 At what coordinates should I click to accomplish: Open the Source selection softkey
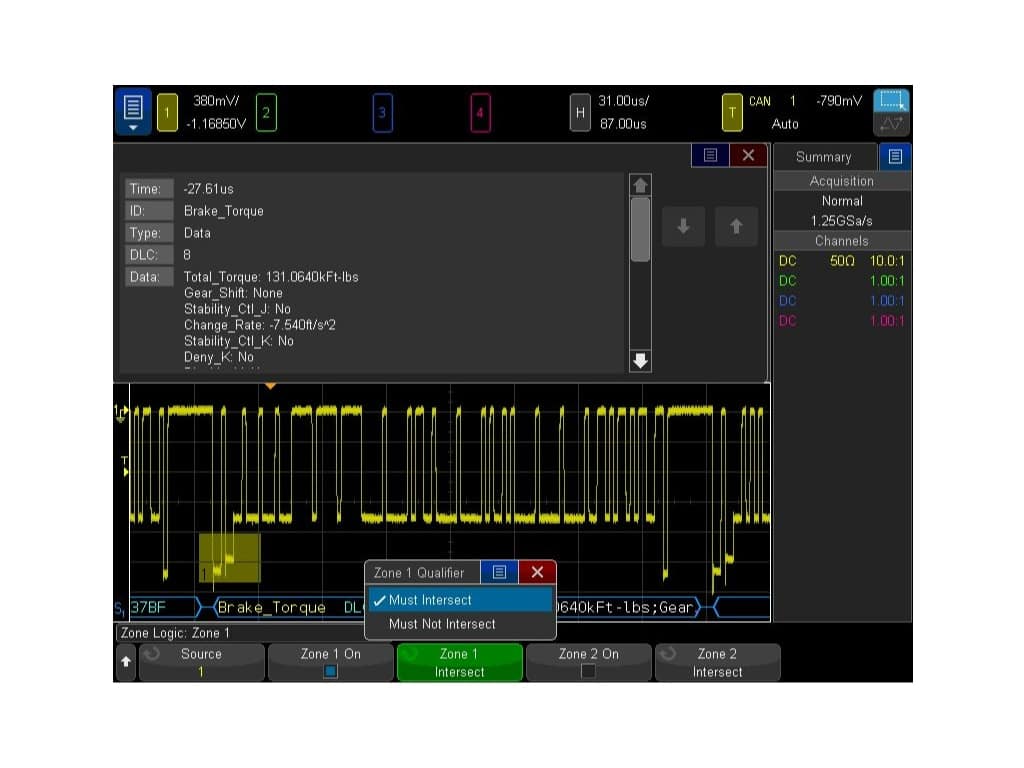201,662
